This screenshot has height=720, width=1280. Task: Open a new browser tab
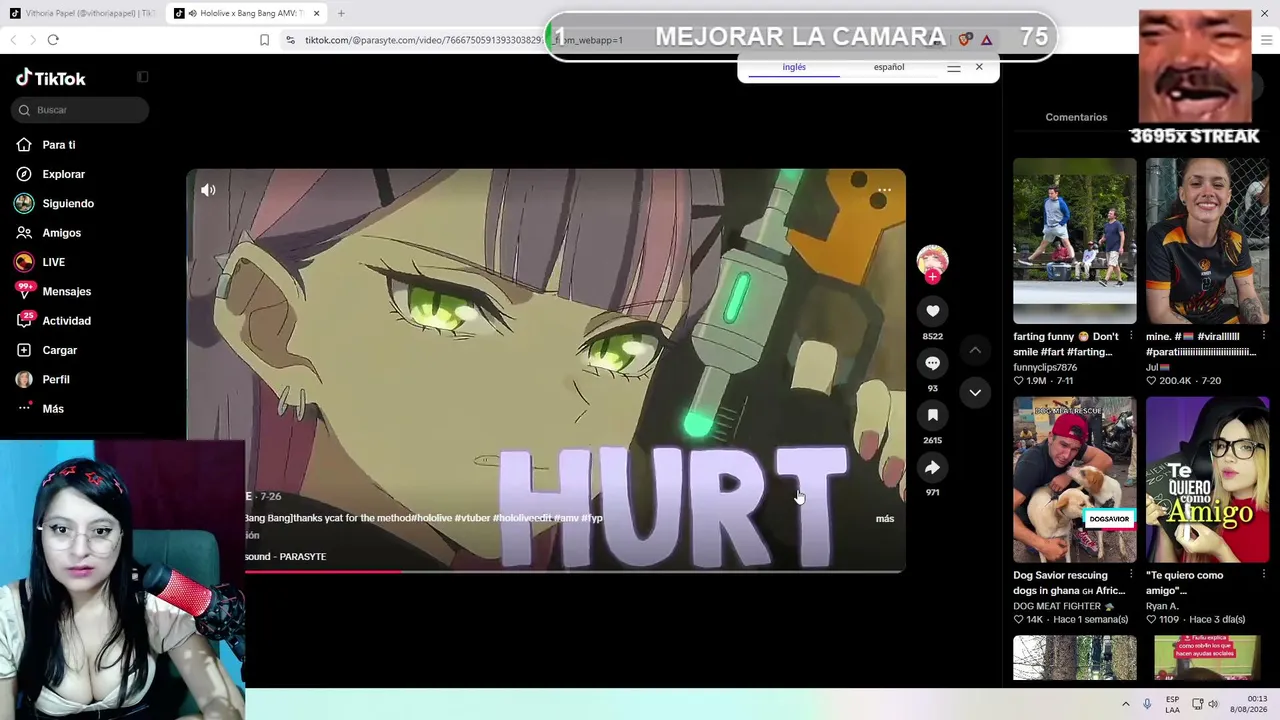pyautogui.click(x=341, y=13)
